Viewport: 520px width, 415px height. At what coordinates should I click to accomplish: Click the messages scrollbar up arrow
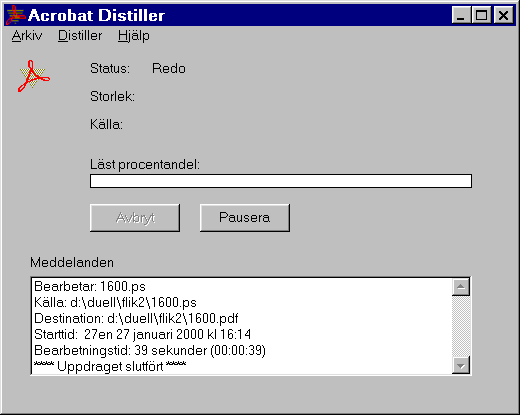(461, 287)
